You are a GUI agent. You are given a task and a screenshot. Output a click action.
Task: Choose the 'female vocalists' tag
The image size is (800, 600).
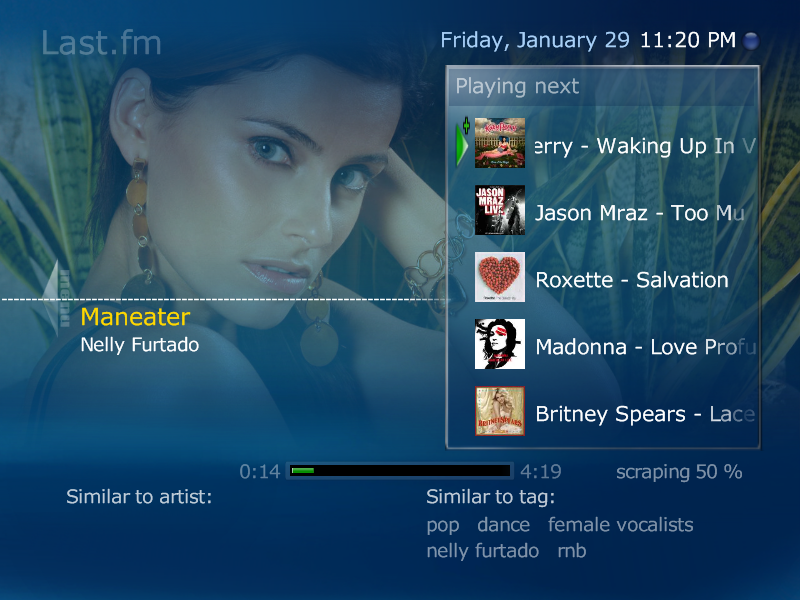pos(620,524)
